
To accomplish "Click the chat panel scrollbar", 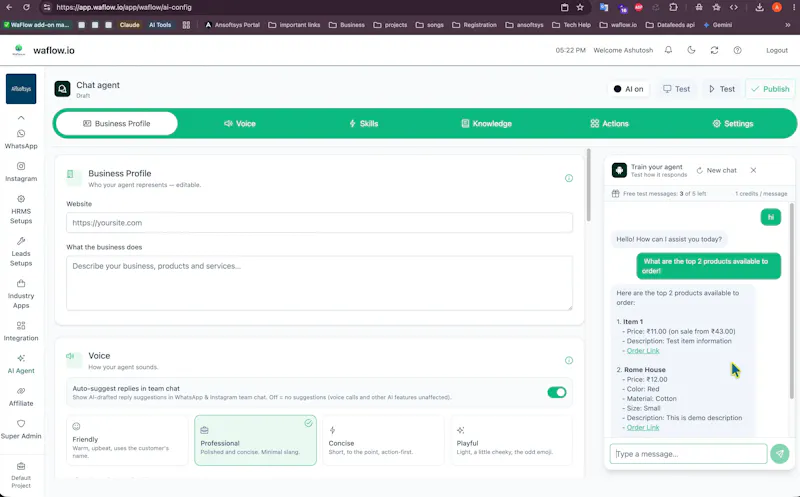I will 791,300.
